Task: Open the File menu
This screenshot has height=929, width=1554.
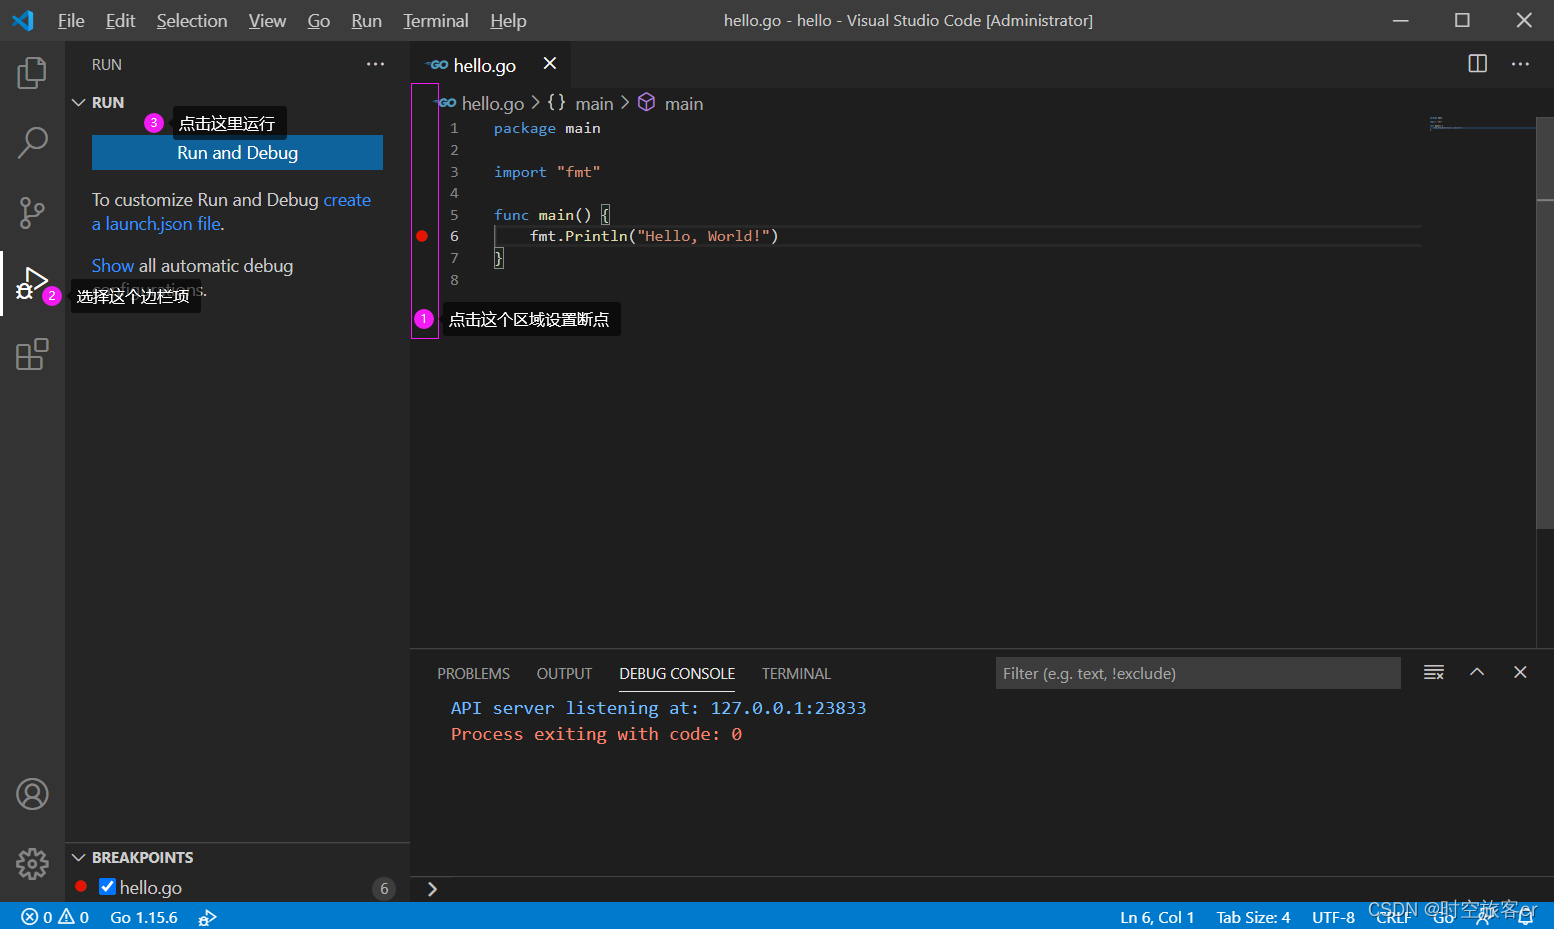Action: (x=71, y=21)
